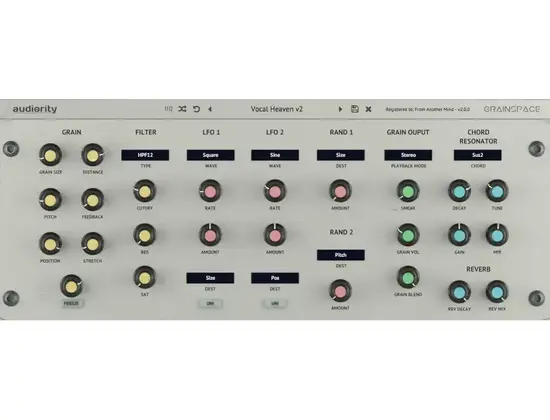Click the filter RES knob

tap(145, 235)
